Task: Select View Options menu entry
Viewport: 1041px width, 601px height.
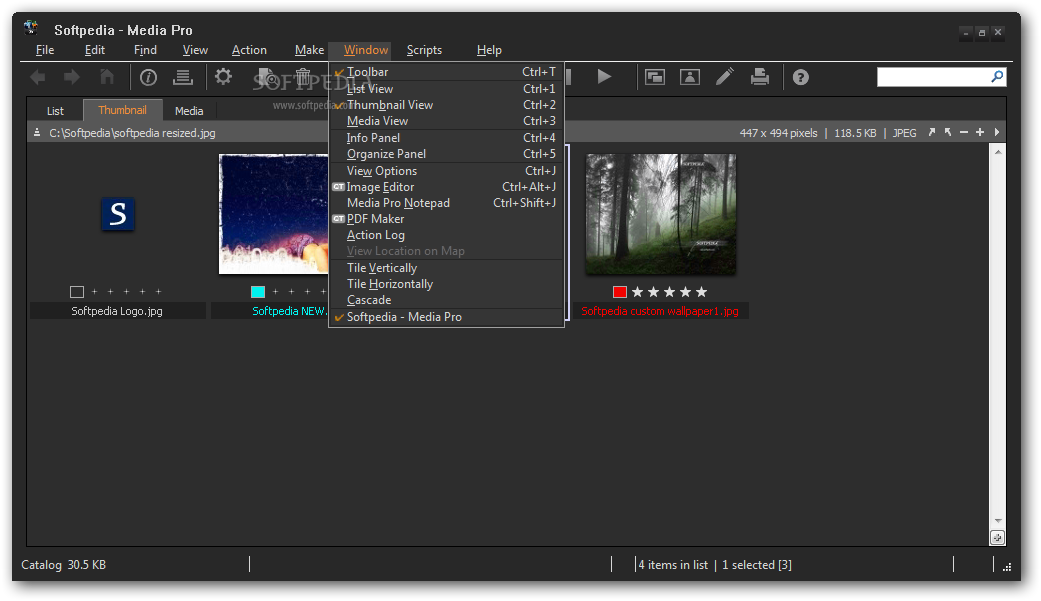Action: tap(446, 171)
